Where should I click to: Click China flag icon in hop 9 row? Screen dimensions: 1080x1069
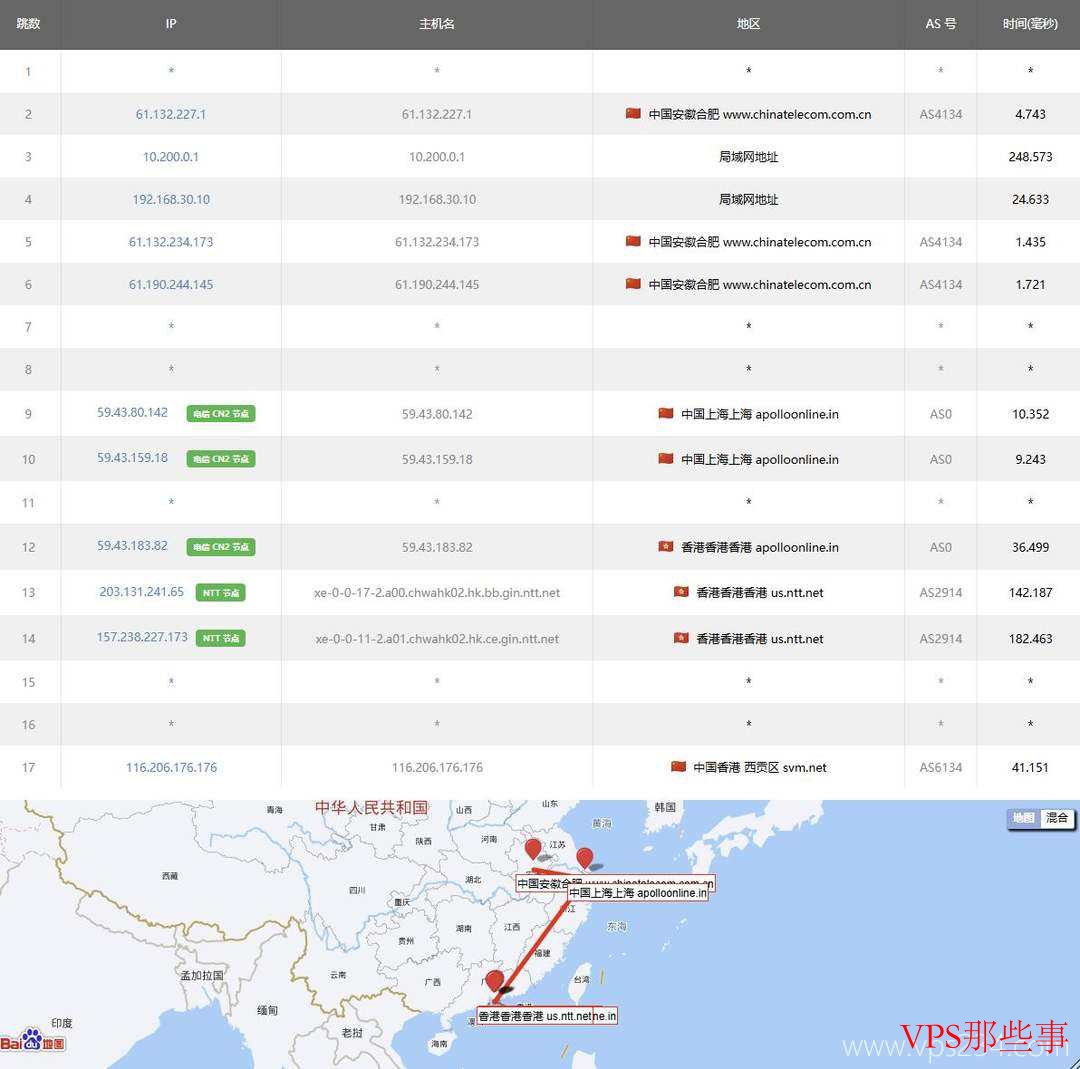665,413
